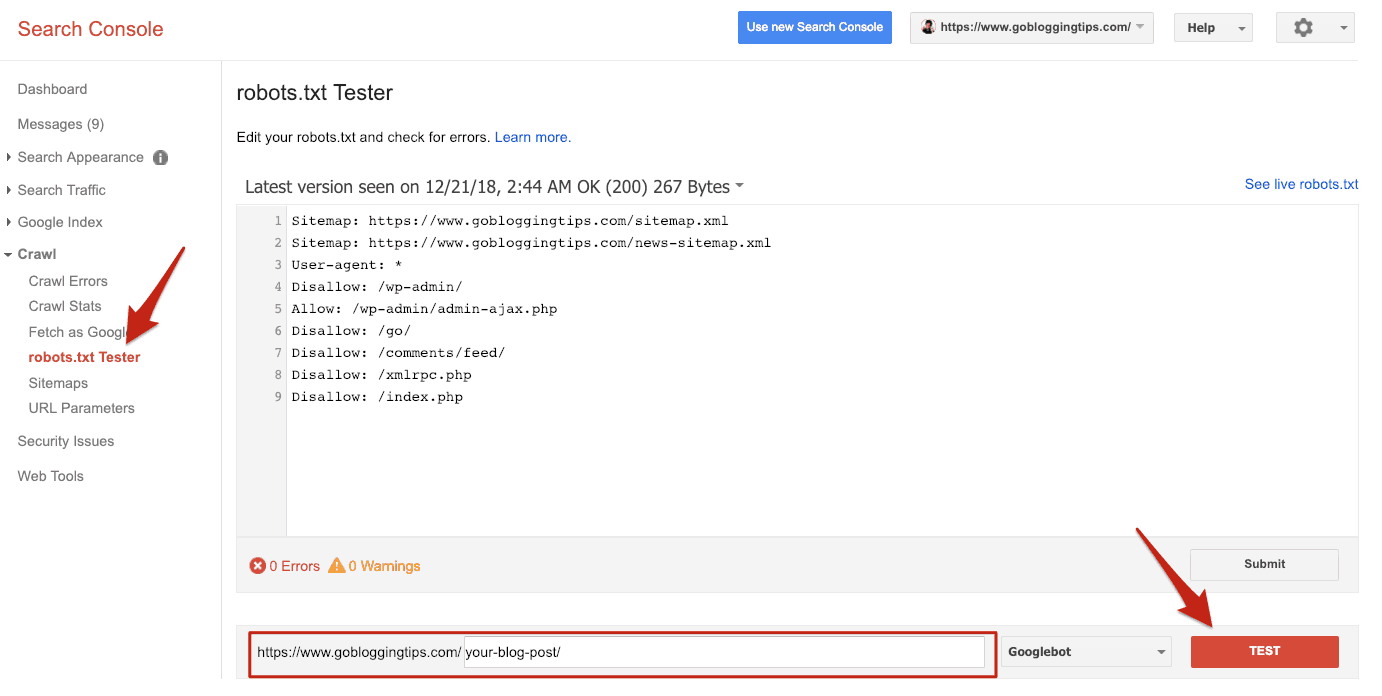Expand the Google Index section
1382x696 pixels.
pyautogui.click(x=9, y=222)
